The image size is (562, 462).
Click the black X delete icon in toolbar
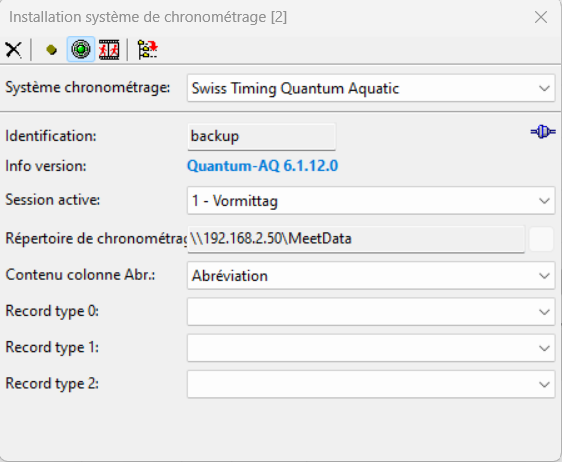(13, 49)
